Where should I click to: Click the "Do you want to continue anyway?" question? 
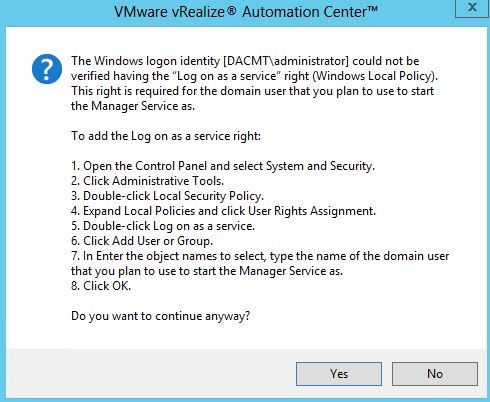coord(161,316)
